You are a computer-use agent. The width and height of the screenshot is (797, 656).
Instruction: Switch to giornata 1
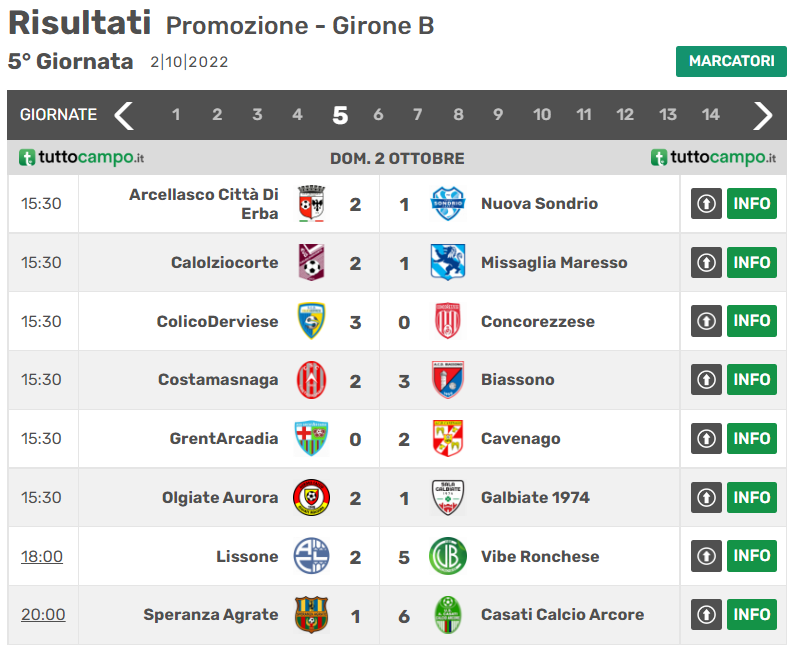176,115
